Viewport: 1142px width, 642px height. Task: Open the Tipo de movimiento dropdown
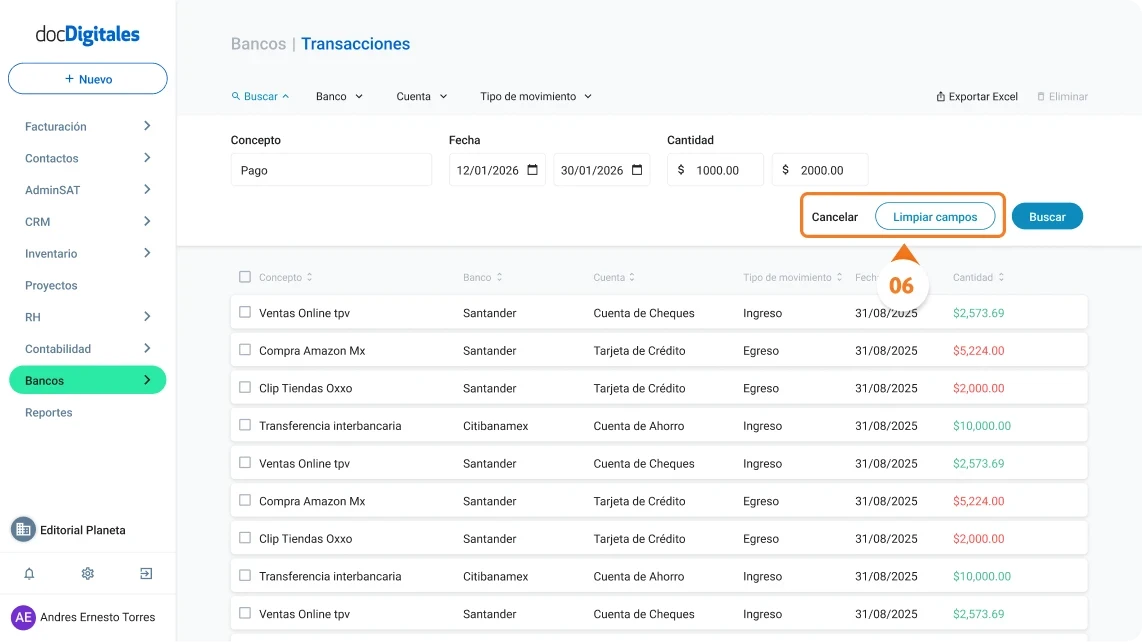click(536, 96)
